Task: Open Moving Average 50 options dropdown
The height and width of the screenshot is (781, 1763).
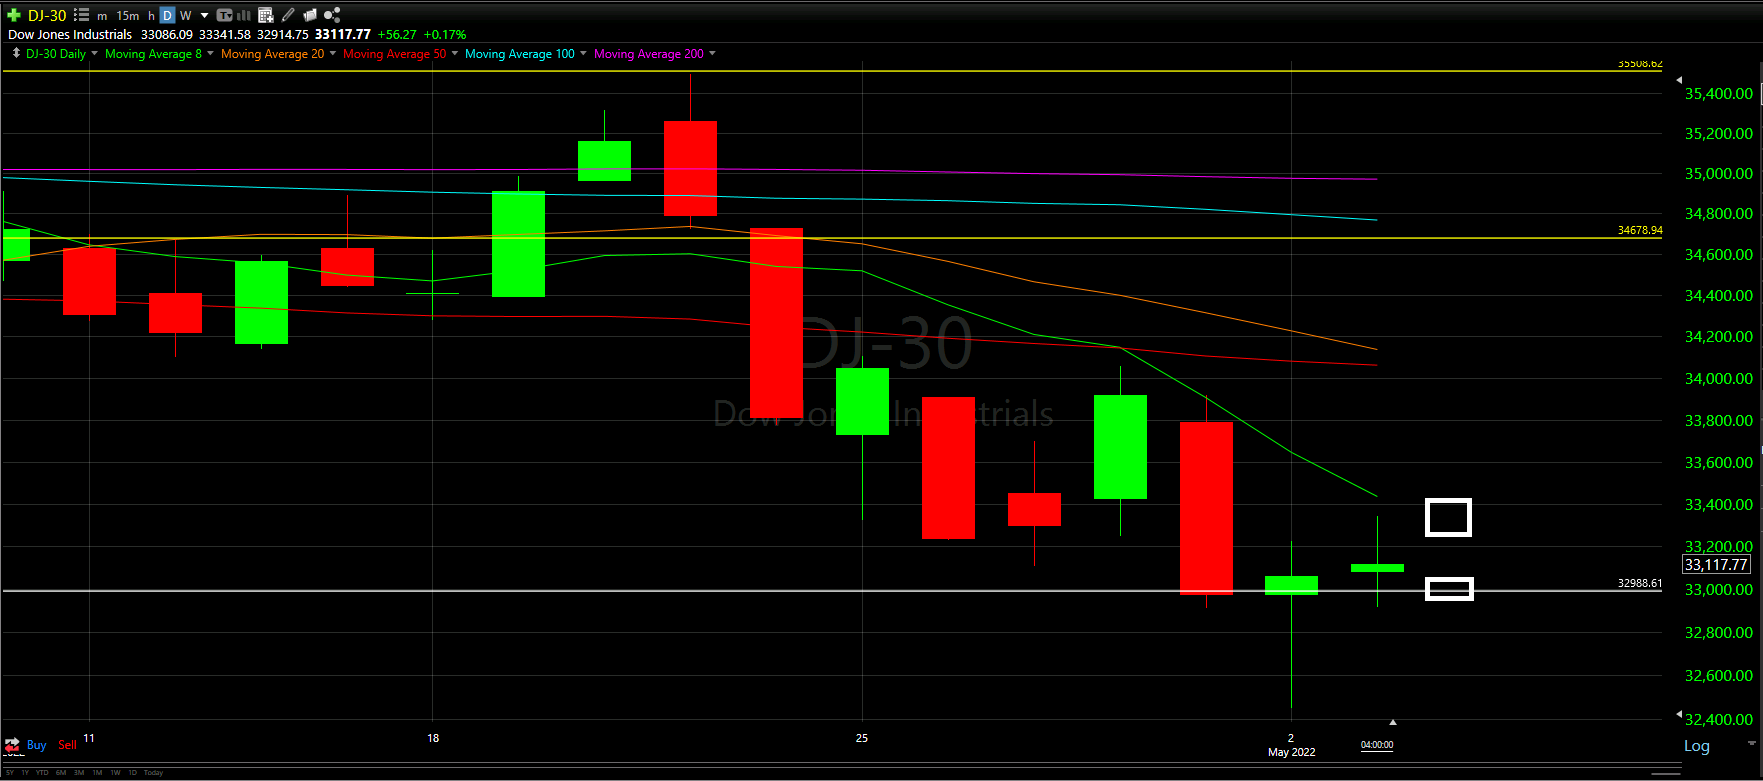Action: [x=455, y=53]
